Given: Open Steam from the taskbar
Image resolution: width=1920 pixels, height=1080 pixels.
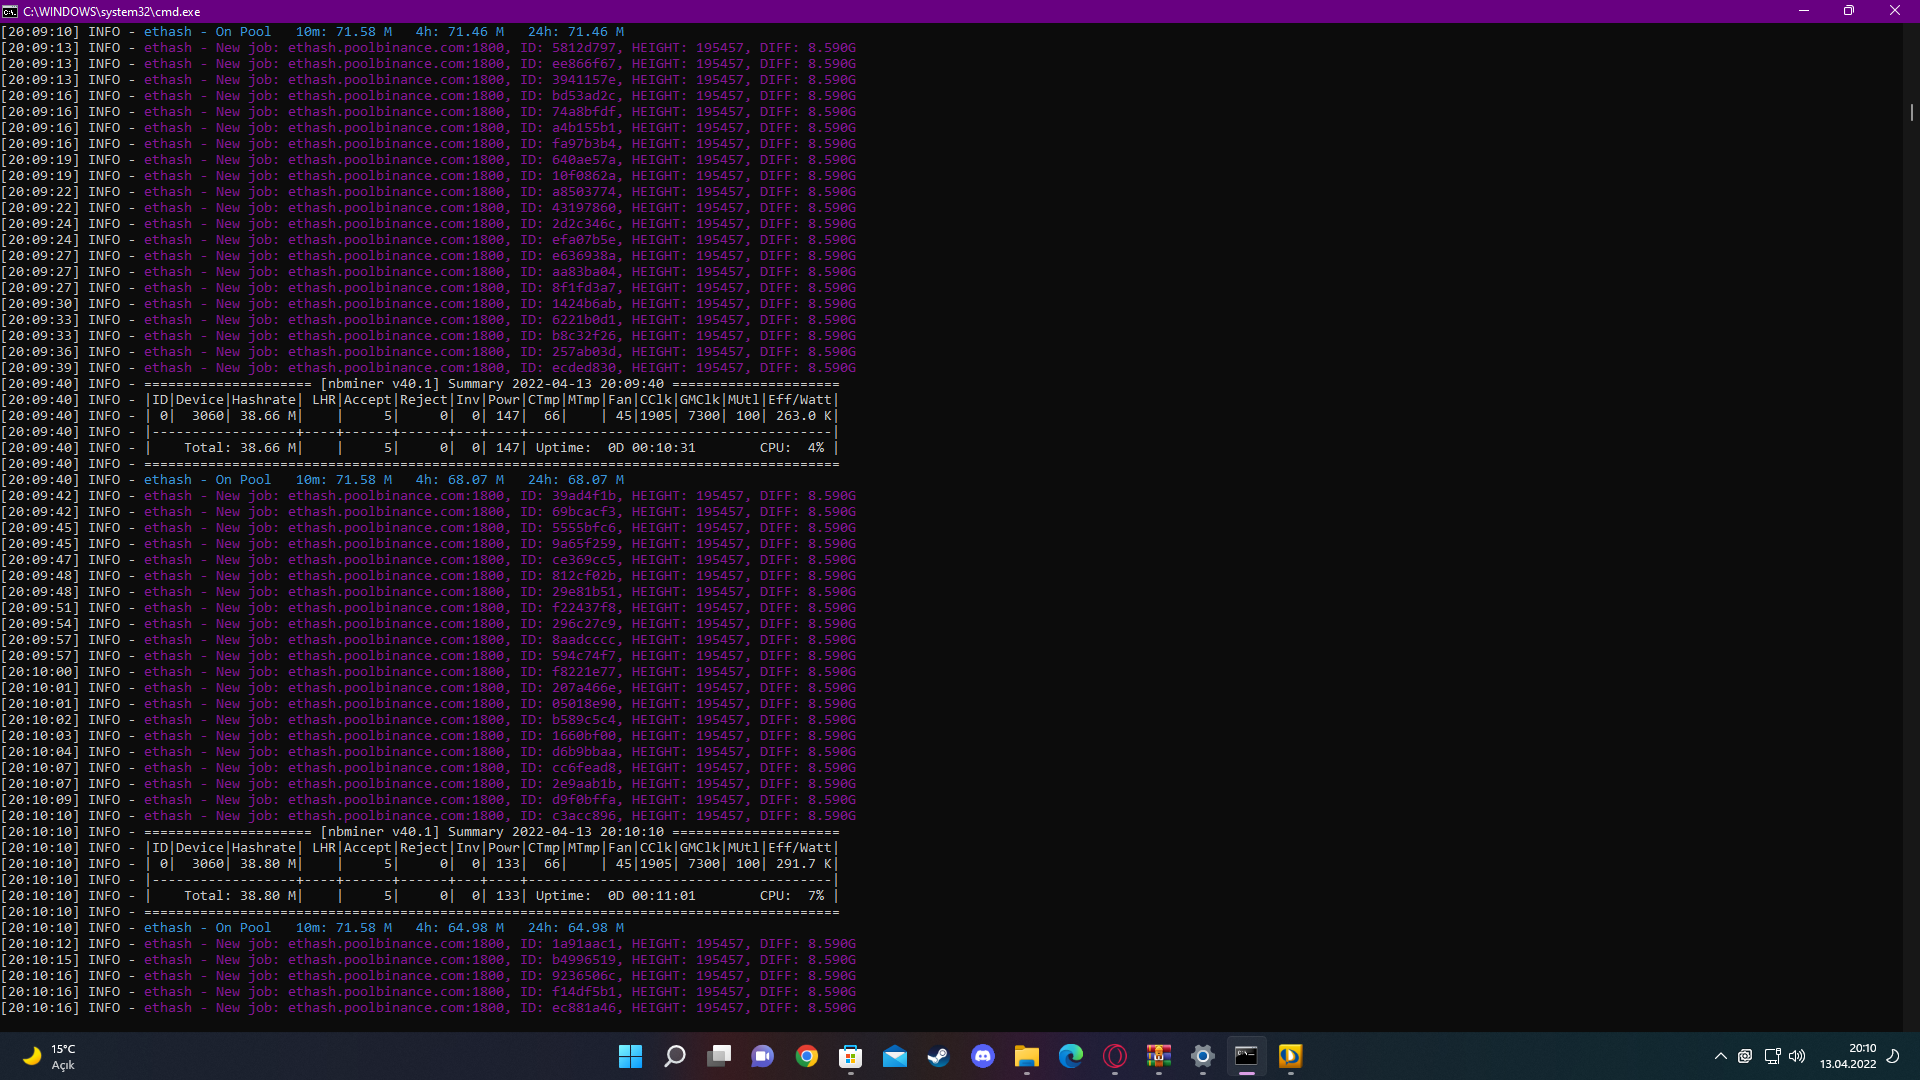Looking at the screenshot, I should [x=939, y=1056].
